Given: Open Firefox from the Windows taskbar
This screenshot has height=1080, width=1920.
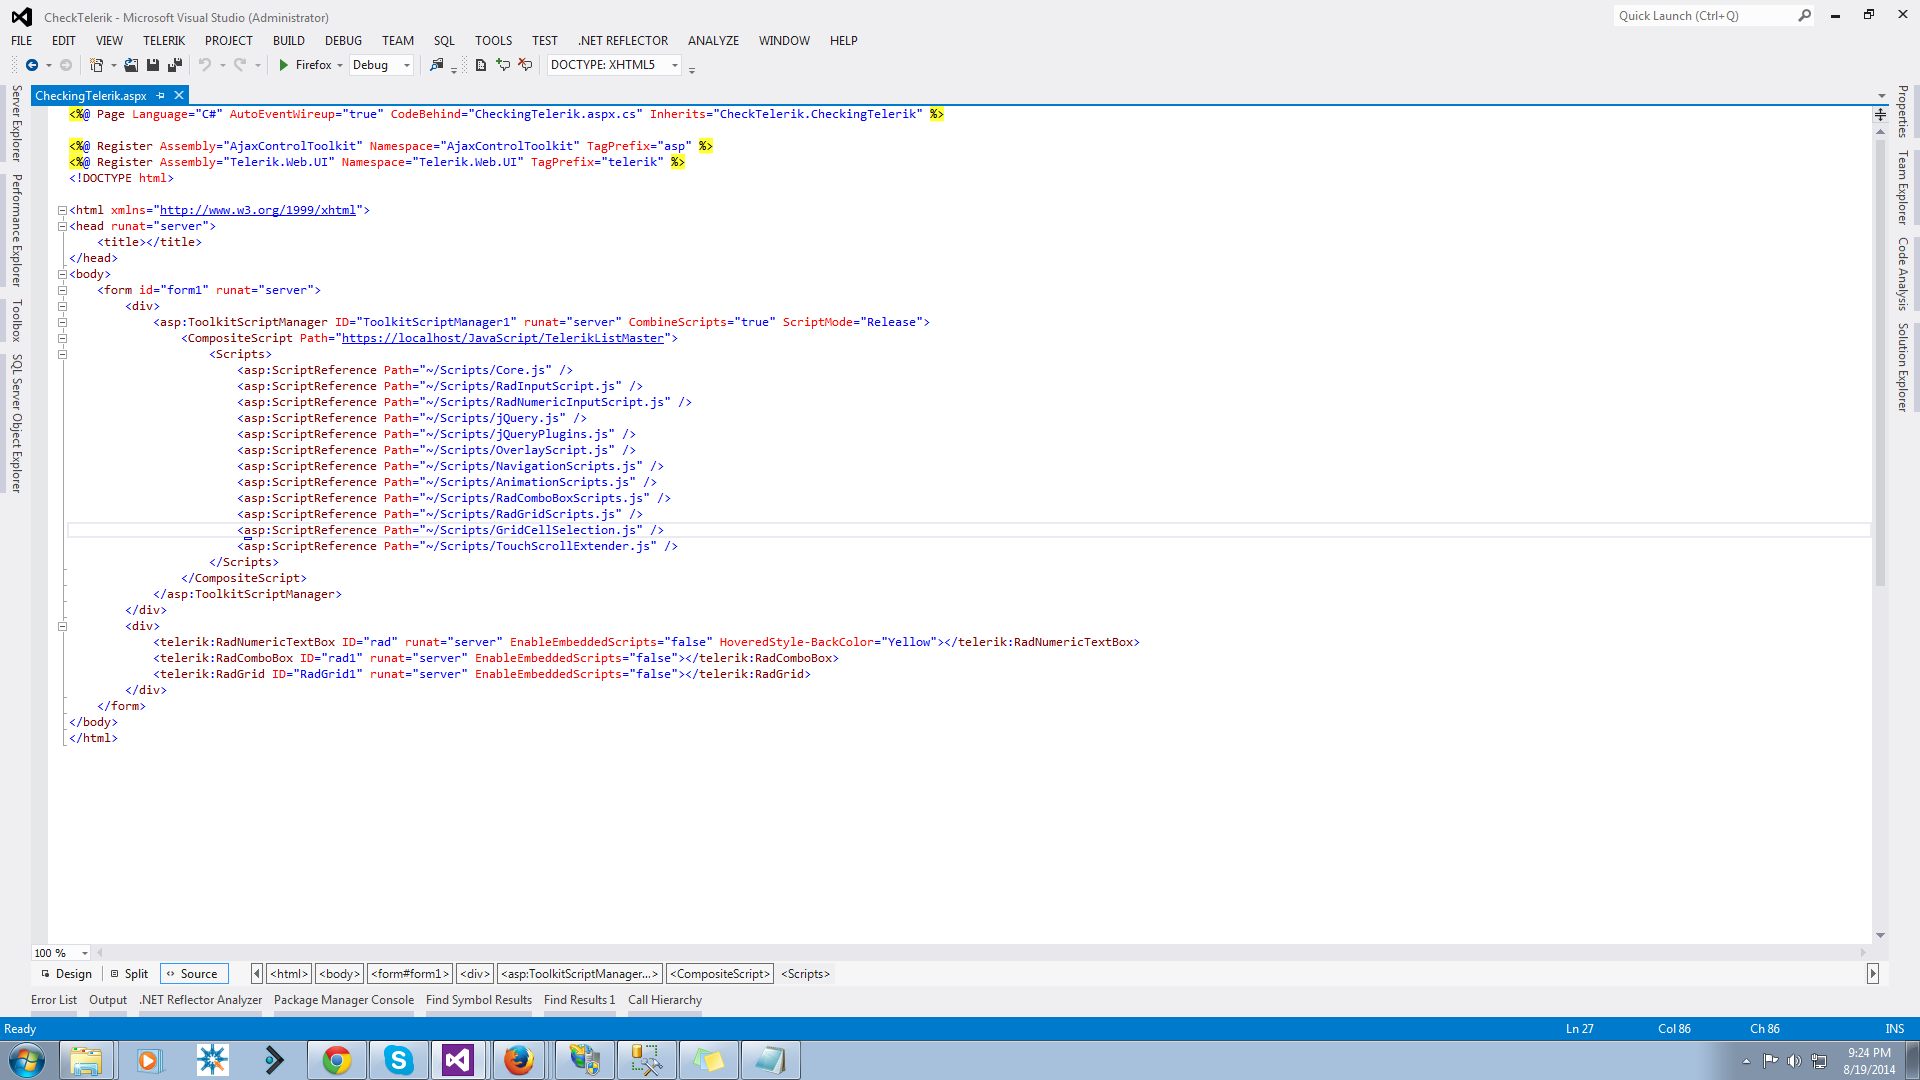Looking at the screenshot, I should (x=518, y=1059).
